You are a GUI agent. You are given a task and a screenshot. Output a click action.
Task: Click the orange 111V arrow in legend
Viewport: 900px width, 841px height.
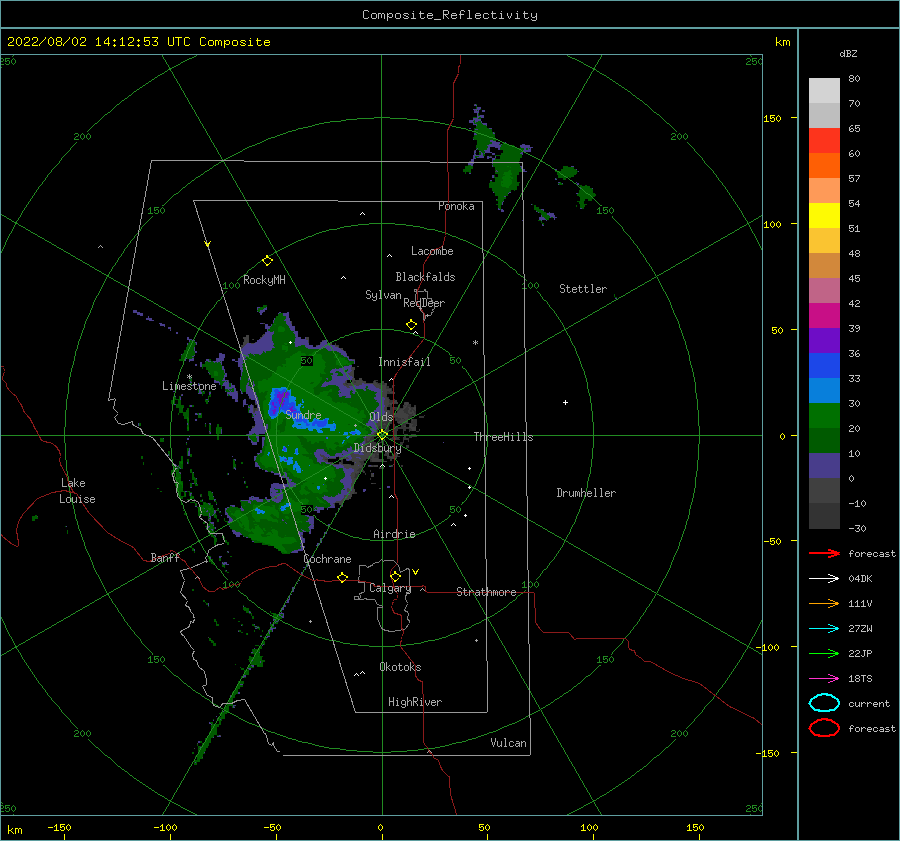[824, 603]
